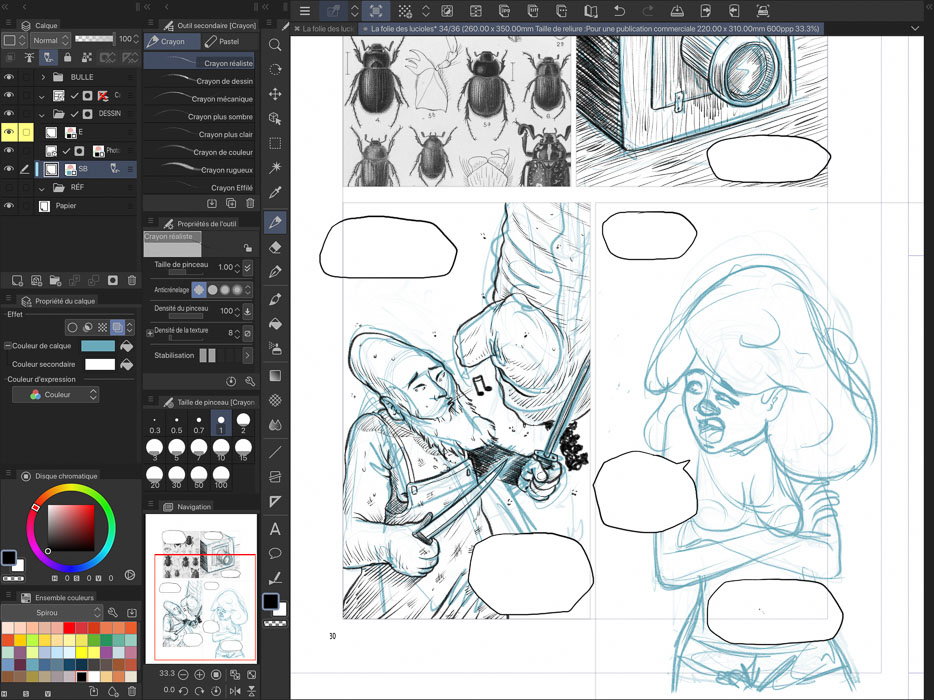
Task: Select the Text tool
Action: 275,529
